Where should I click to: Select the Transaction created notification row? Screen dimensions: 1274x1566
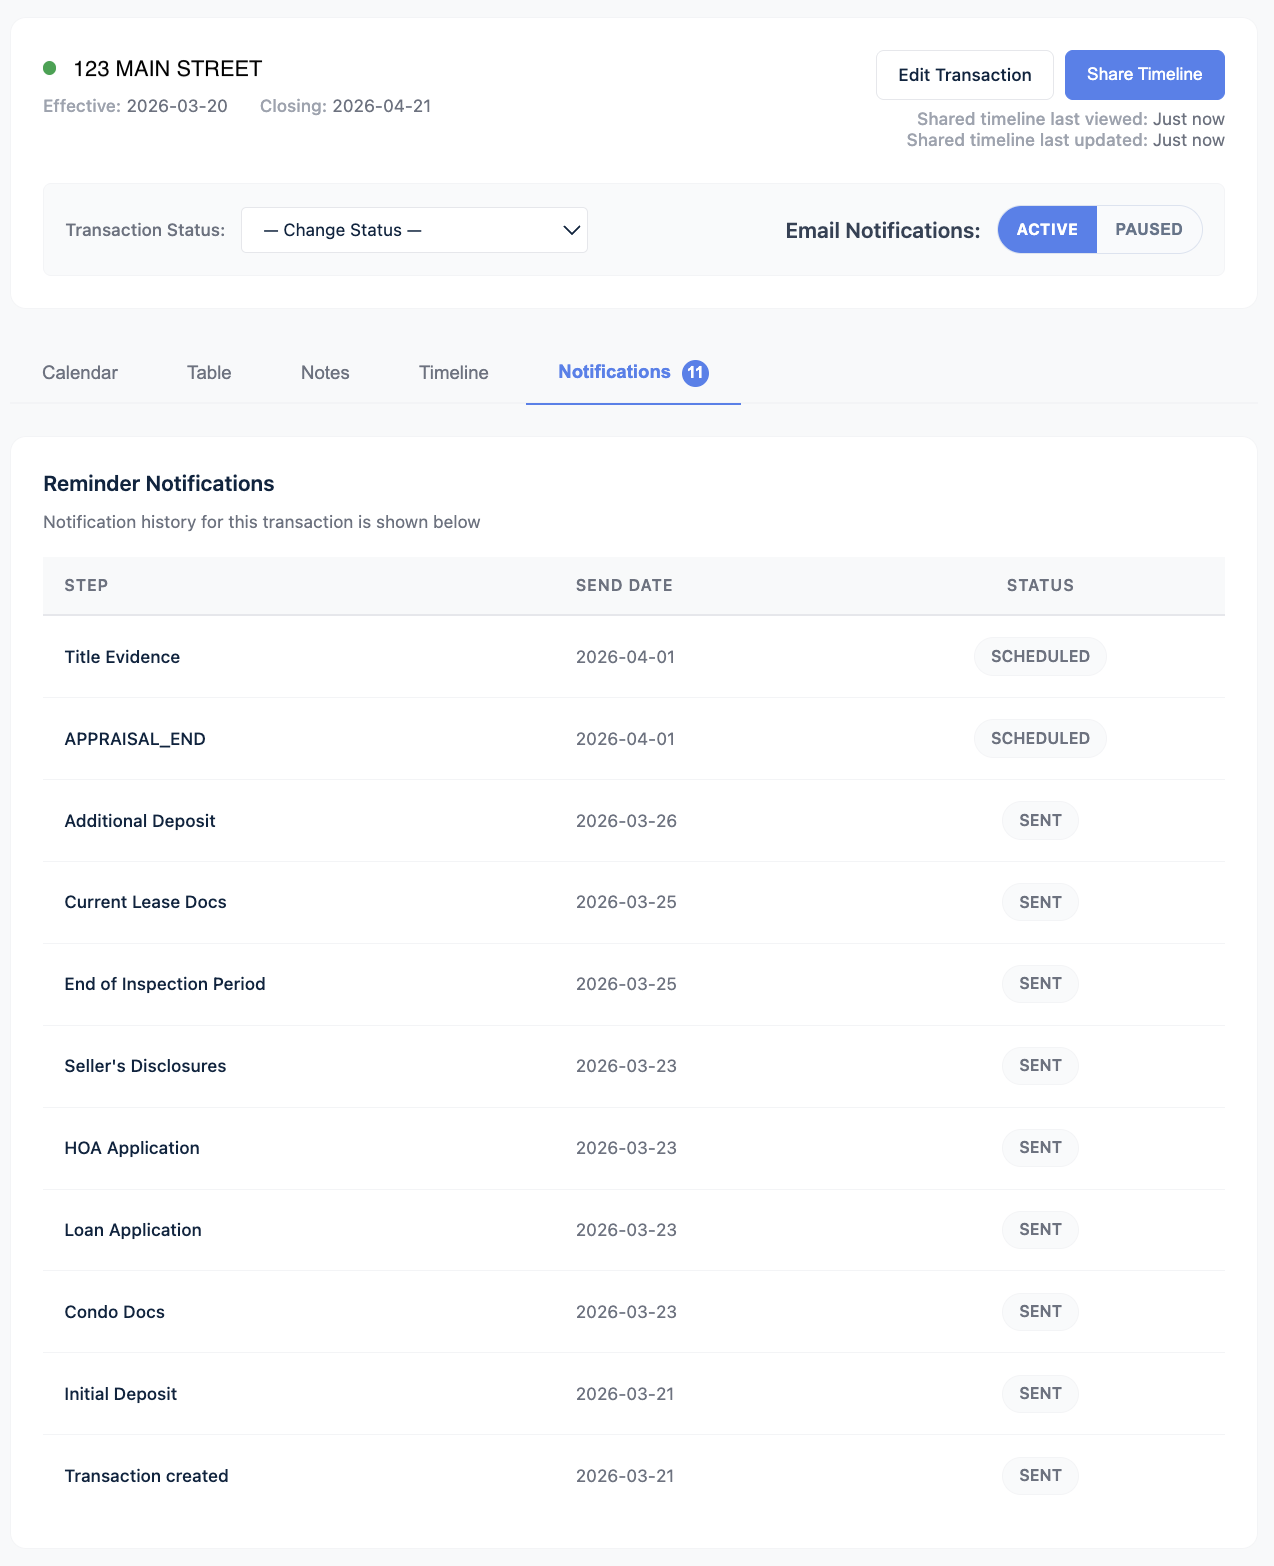tap(147, 1476)
